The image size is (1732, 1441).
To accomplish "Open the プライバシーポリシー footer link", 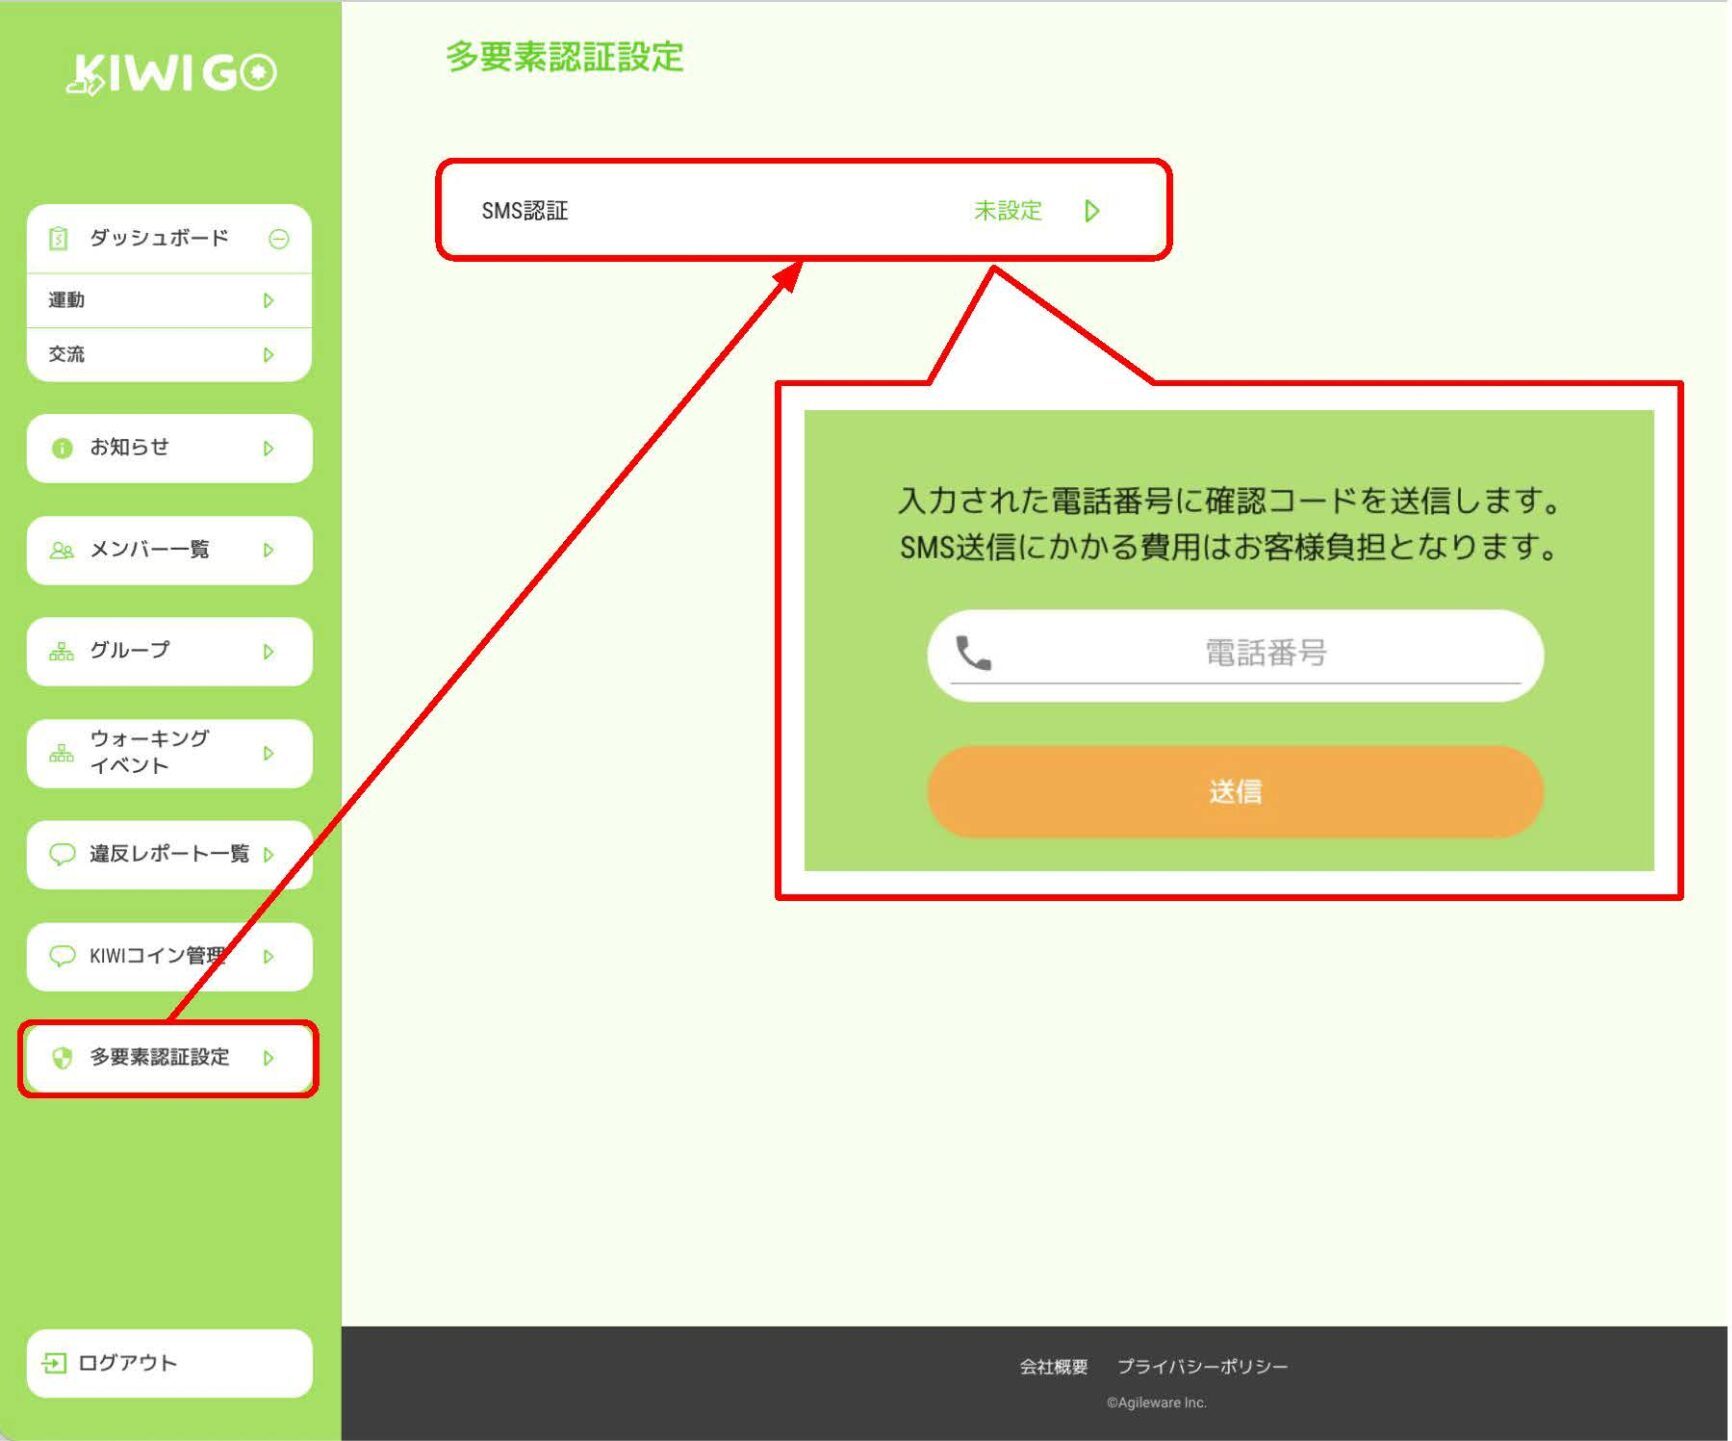I will click(x=1203, y=1367).
